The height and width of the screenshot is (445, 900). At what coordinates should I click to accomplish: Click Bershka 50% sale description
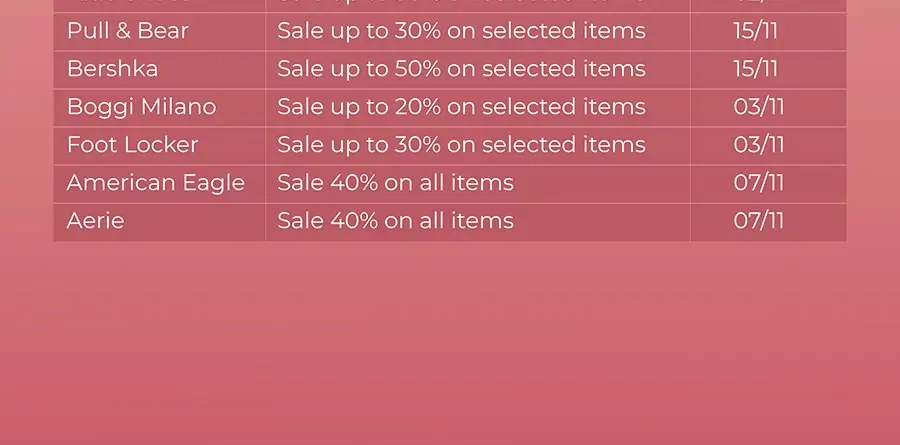tap(461, 69)
